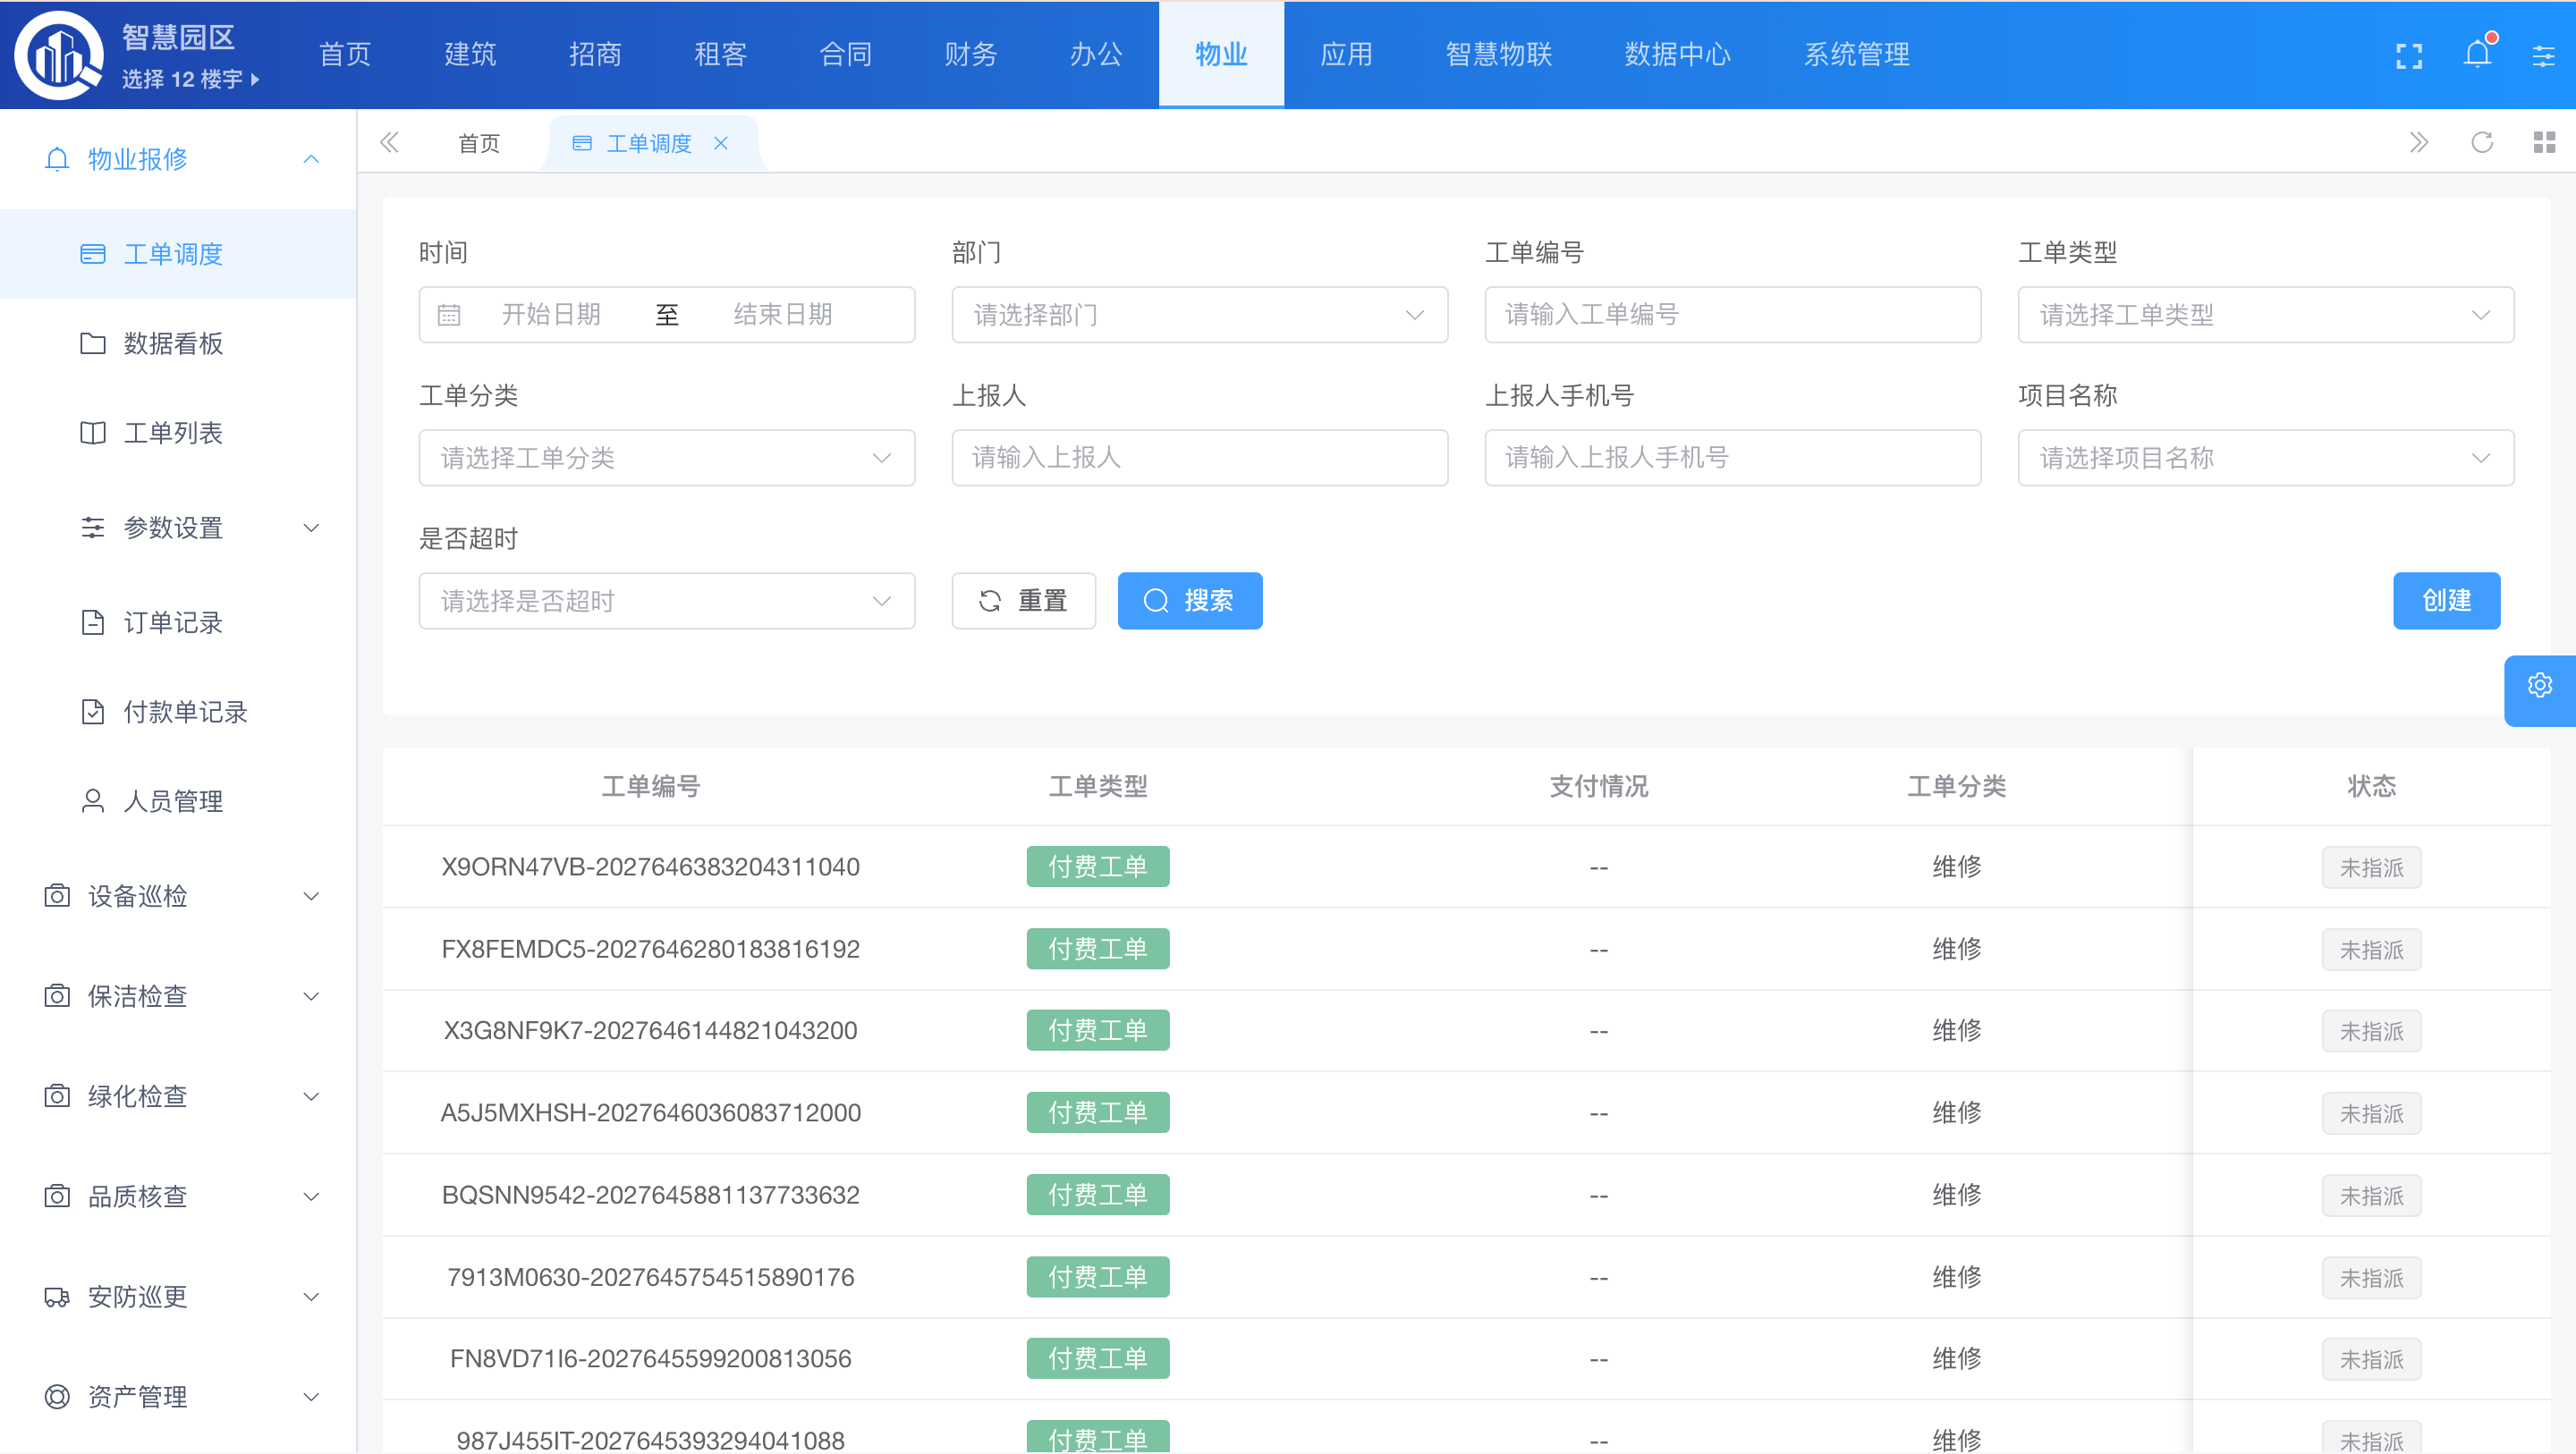Open the 请选择部门 dropdown
2576x1454 pixels.
point(1199,315)
